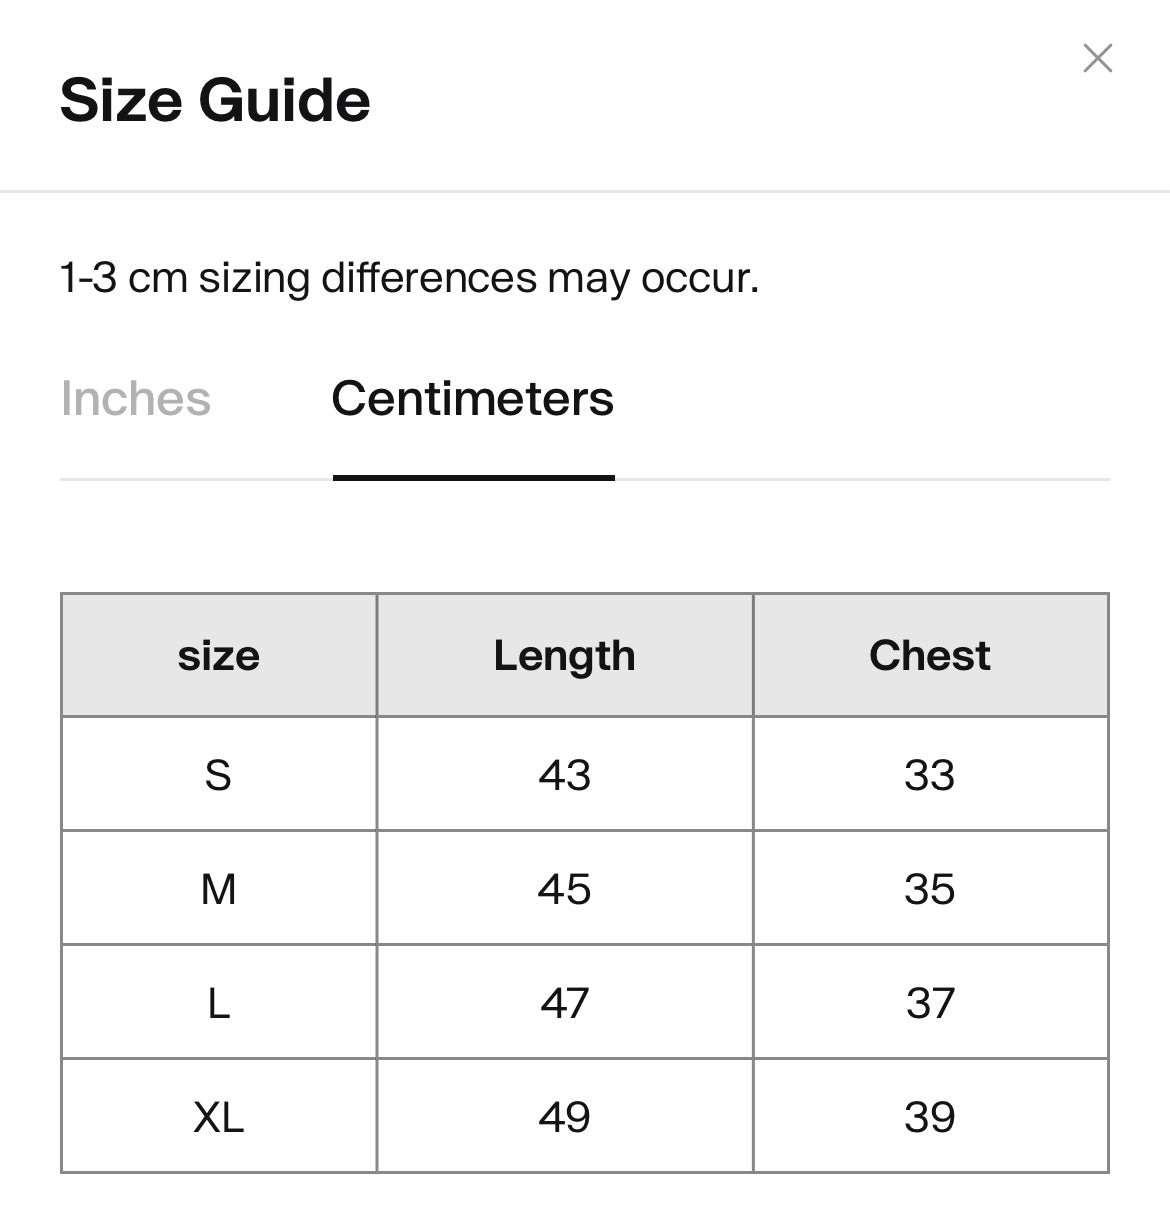Click the length value 43 for size S
The image size is (1170, 1223).
click(564, 773)
